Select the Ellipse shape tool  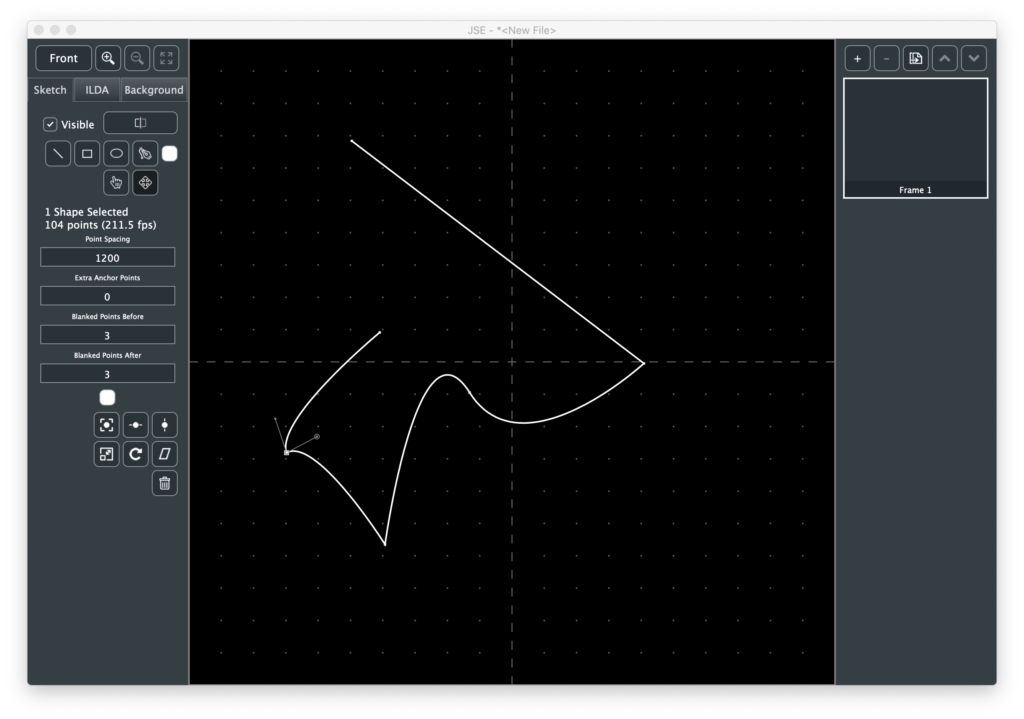116,154
